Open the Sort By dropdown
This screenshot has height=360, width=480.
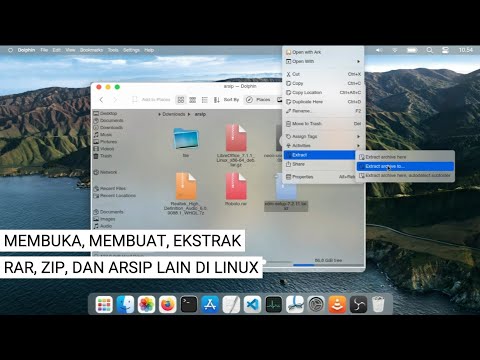227,100
